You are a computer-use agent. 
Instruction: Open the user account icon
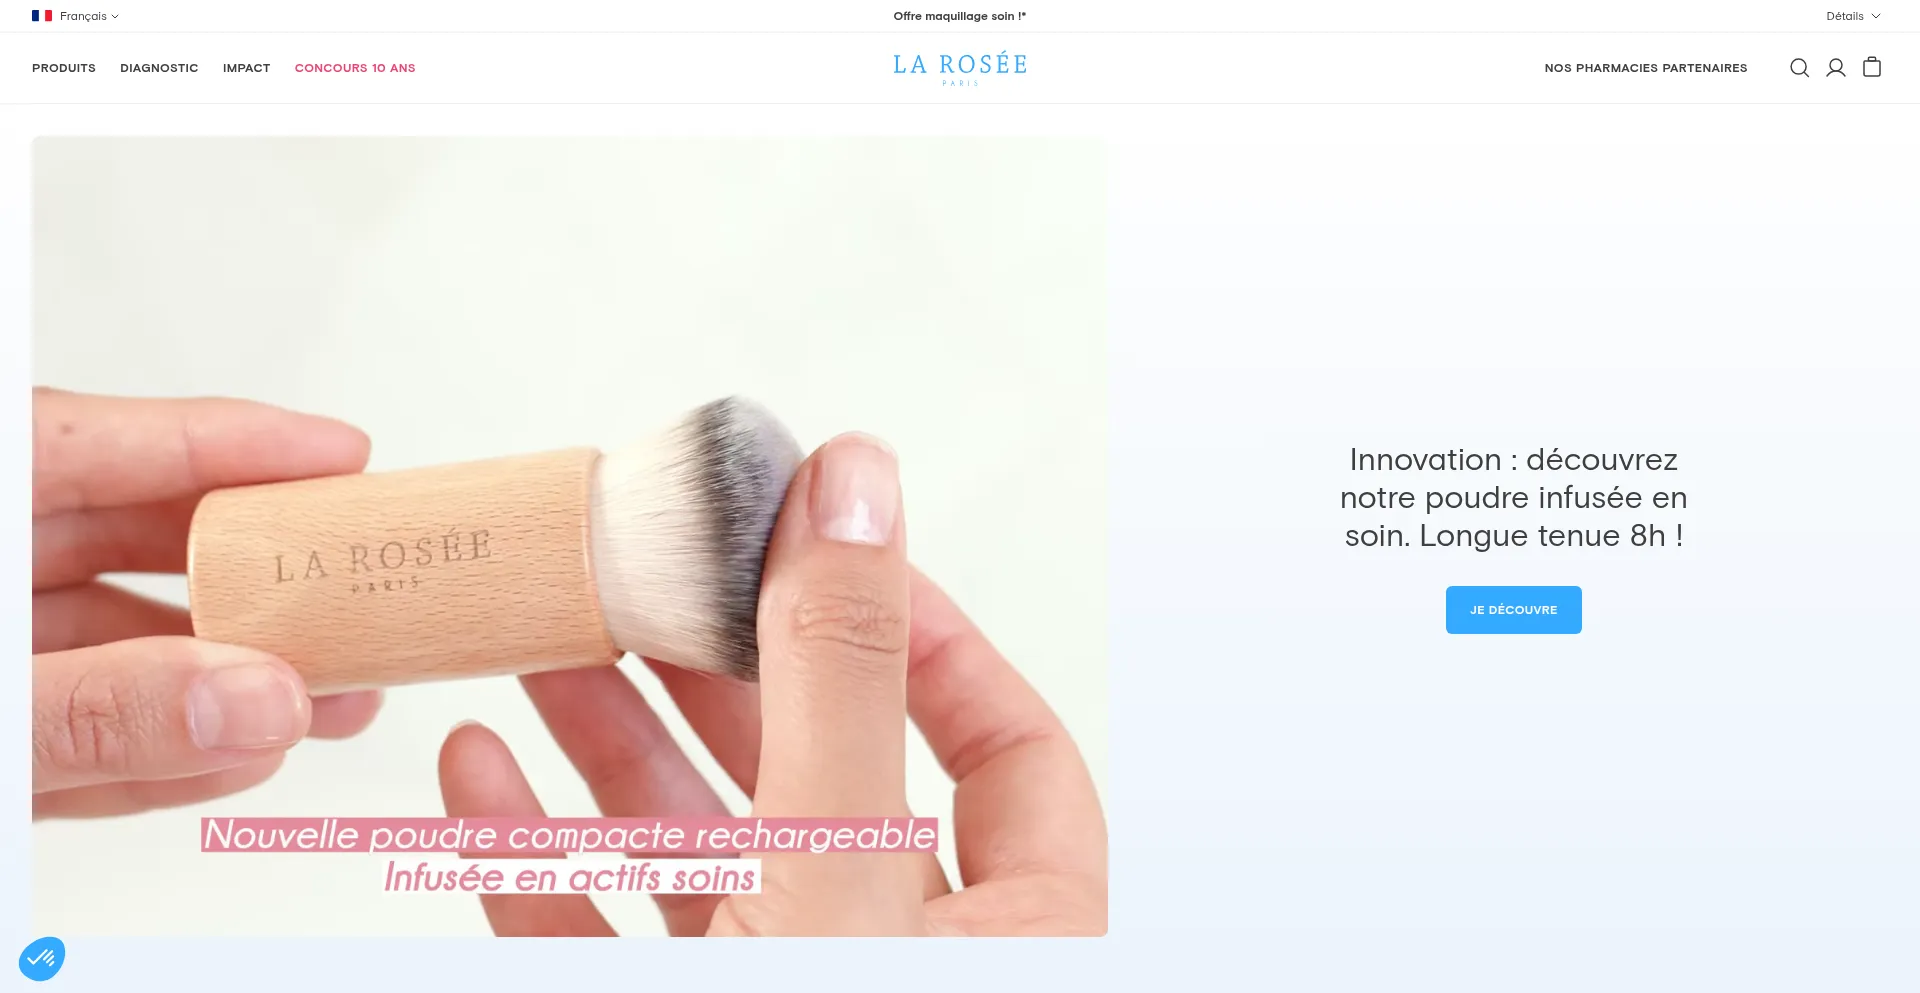tap(1836, 68)
